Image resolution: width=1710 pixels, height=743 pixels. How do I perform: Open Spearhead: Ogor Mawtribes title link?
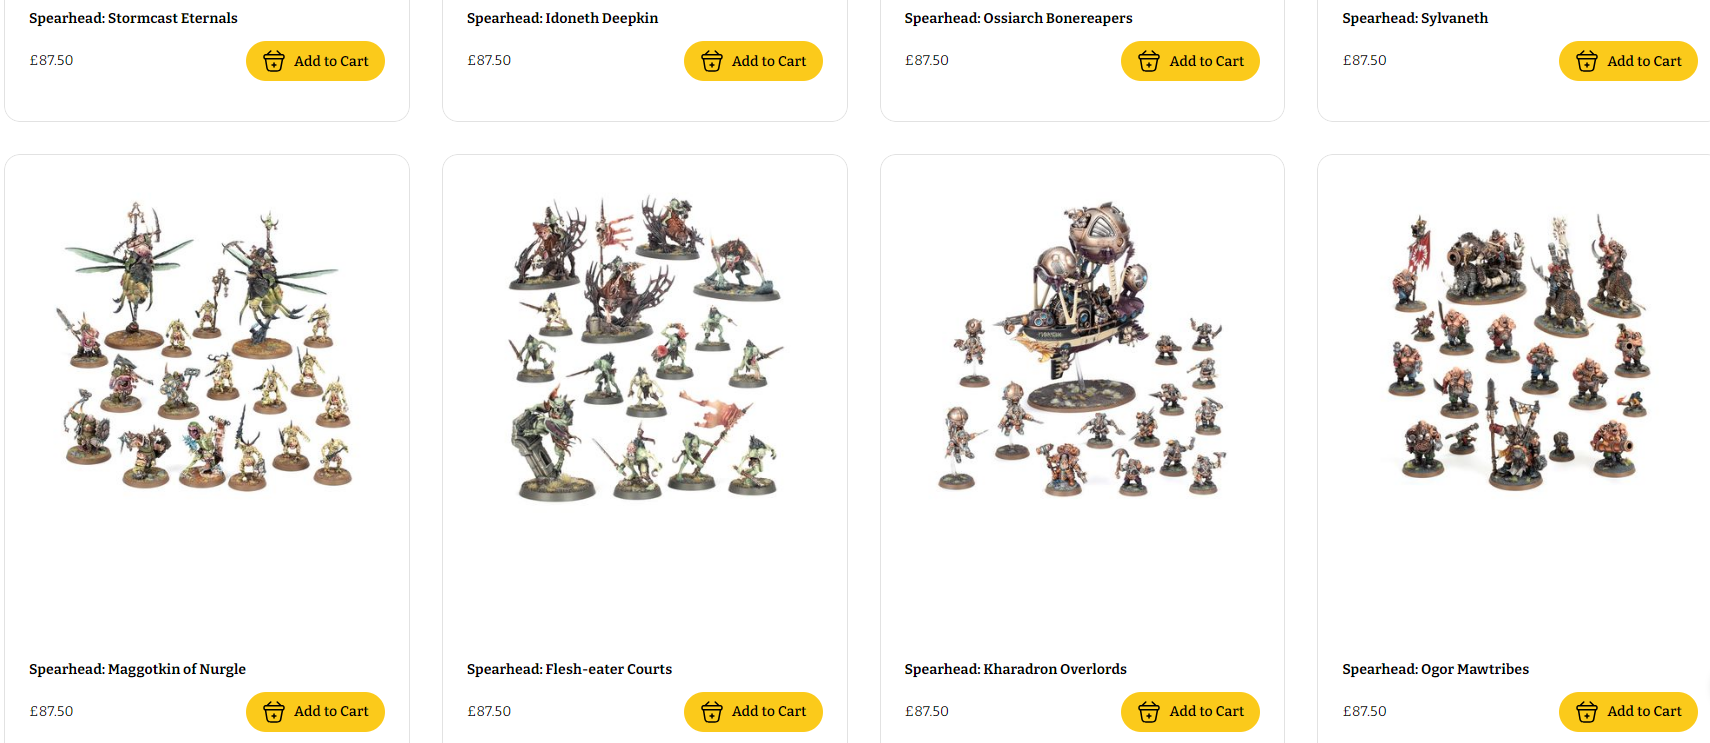pyautogui.click(x=1435, y=669)
